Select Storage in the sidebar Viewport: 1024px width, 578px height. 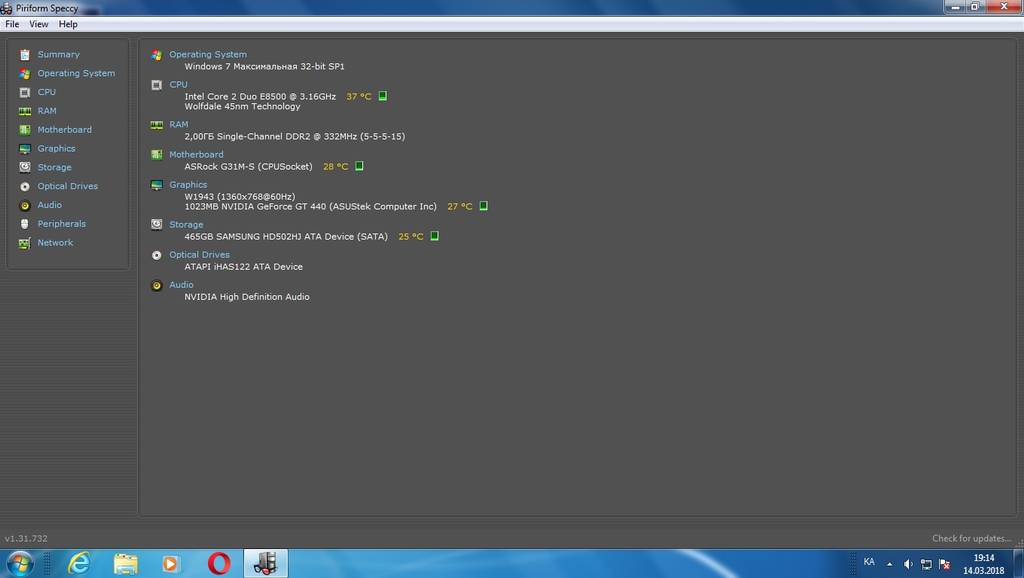point(54,167)
